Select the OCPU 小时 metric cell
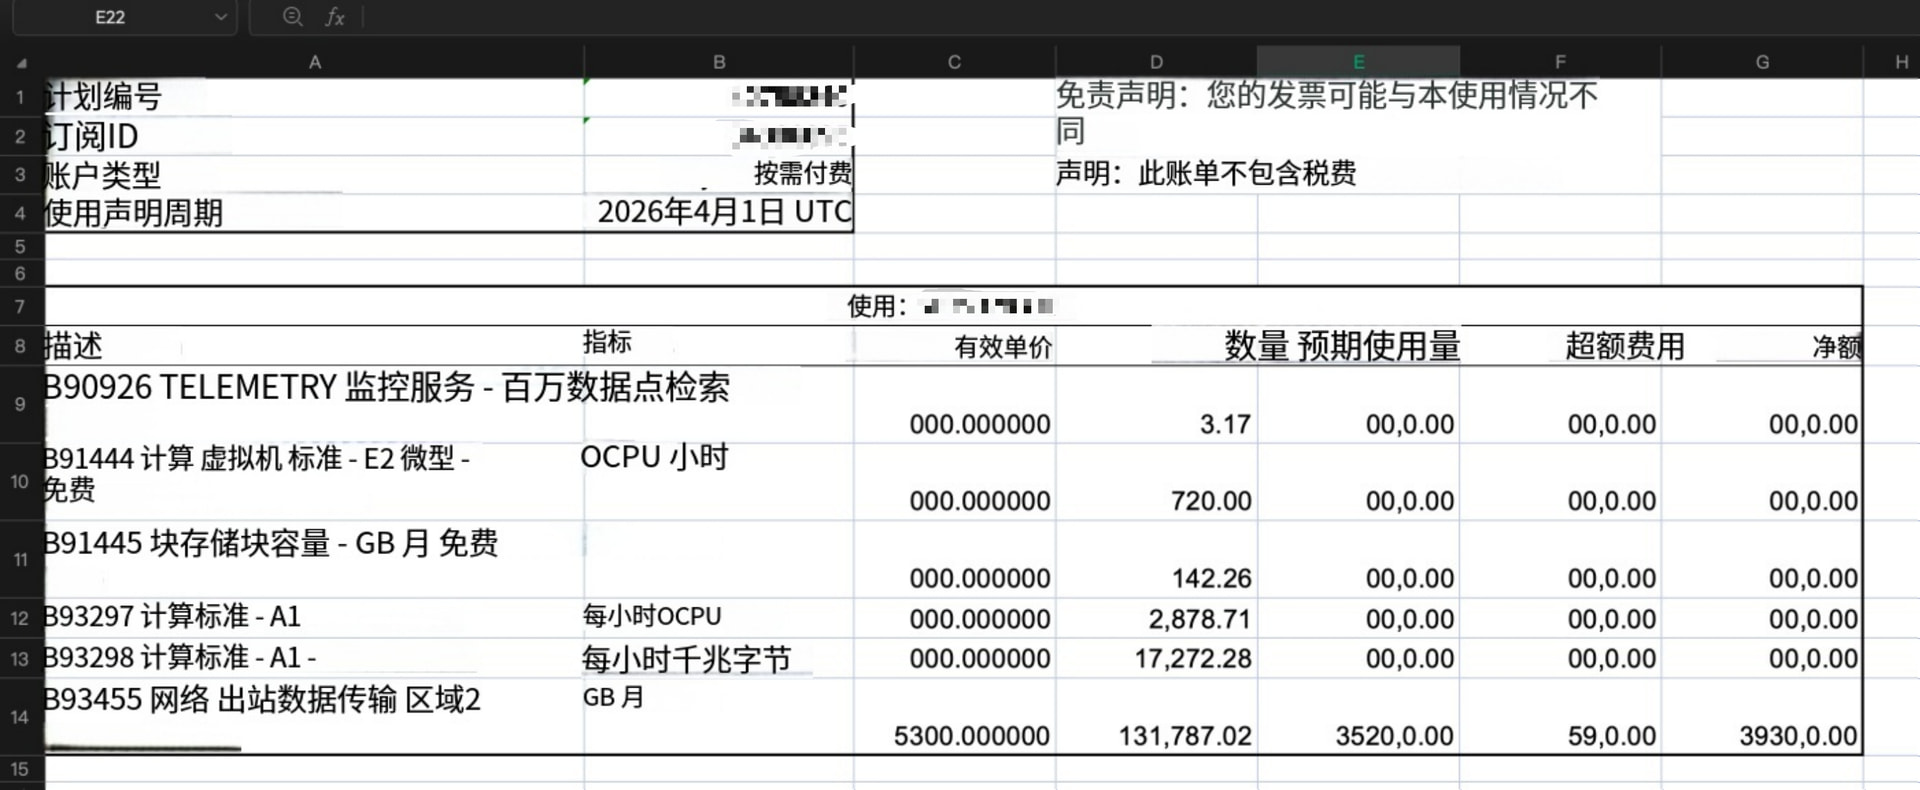The height and width of the screenshot is (790, 1920). [719, 481]
